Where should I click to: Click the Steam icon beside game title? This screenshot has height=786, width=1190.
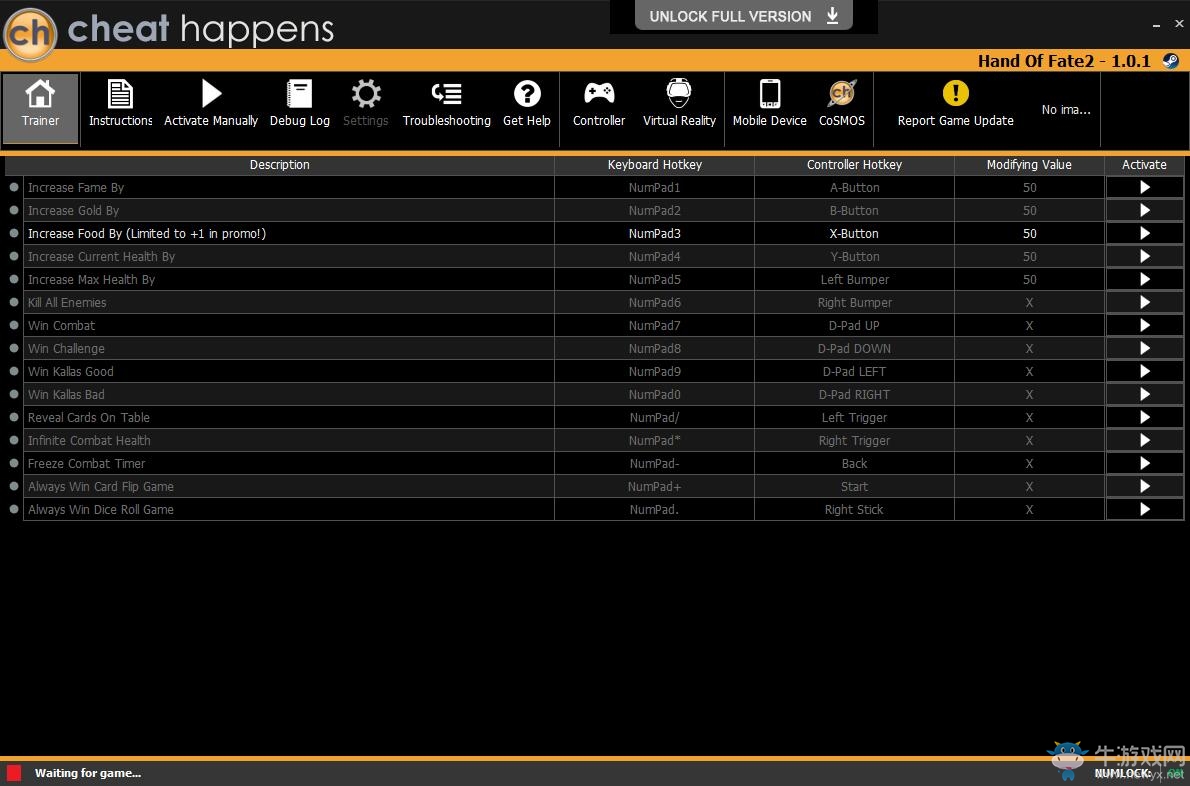1171,61
